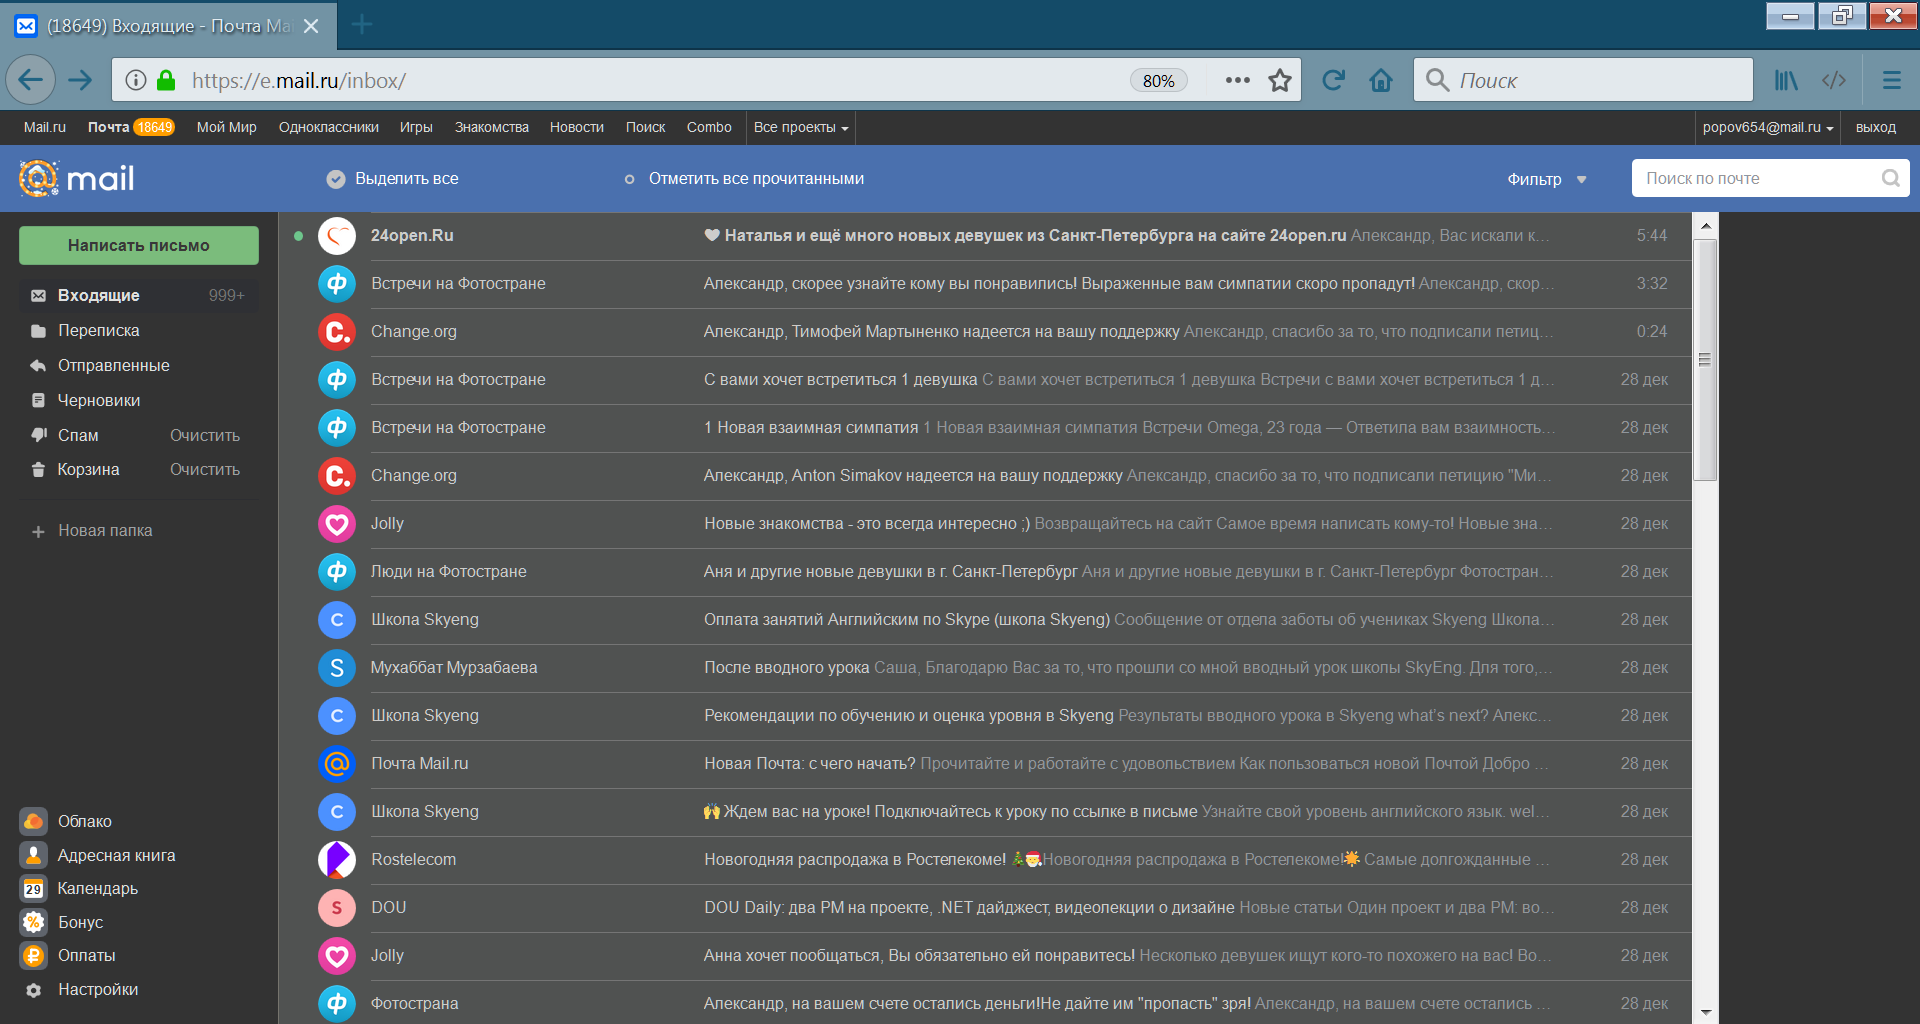This screenshot has height=1024, width=1920.
Task: Expand the Фильтр dropdown
Action: pyautogui.click(x=1547, y=179)
